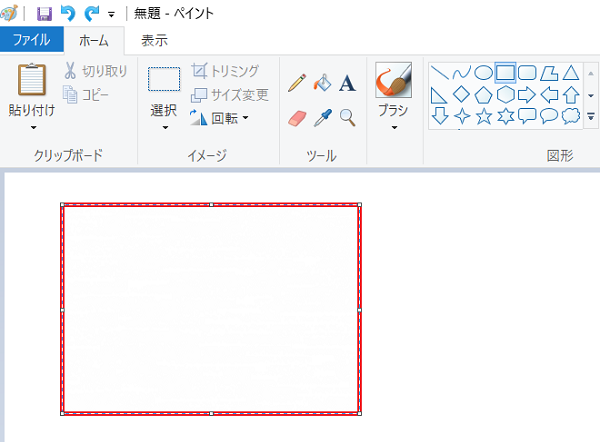Click the トリミング crop button
Image resolution: width=600 pixels, height=442 pixels.
pos(225,71)
